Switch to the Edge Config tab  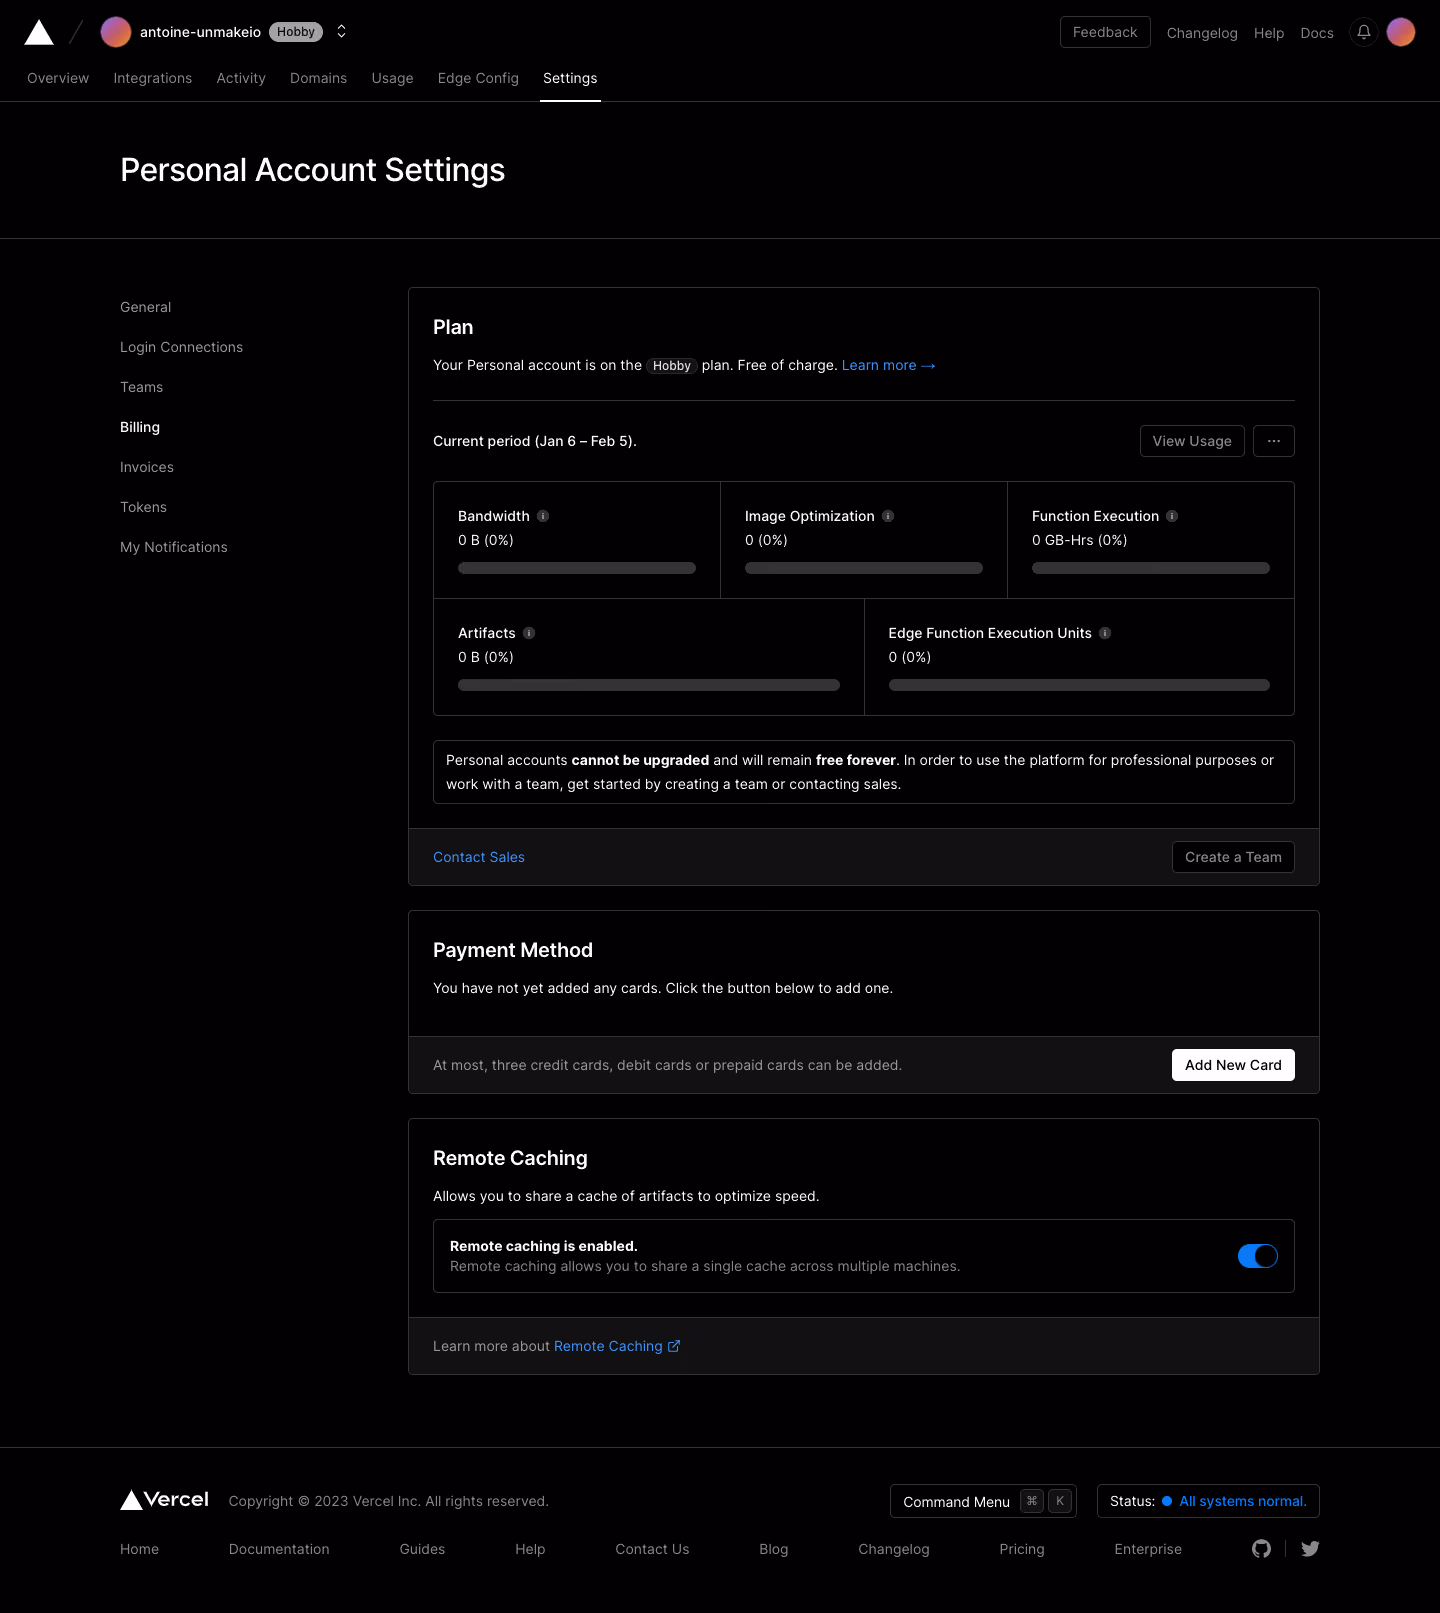pos(478,78)
